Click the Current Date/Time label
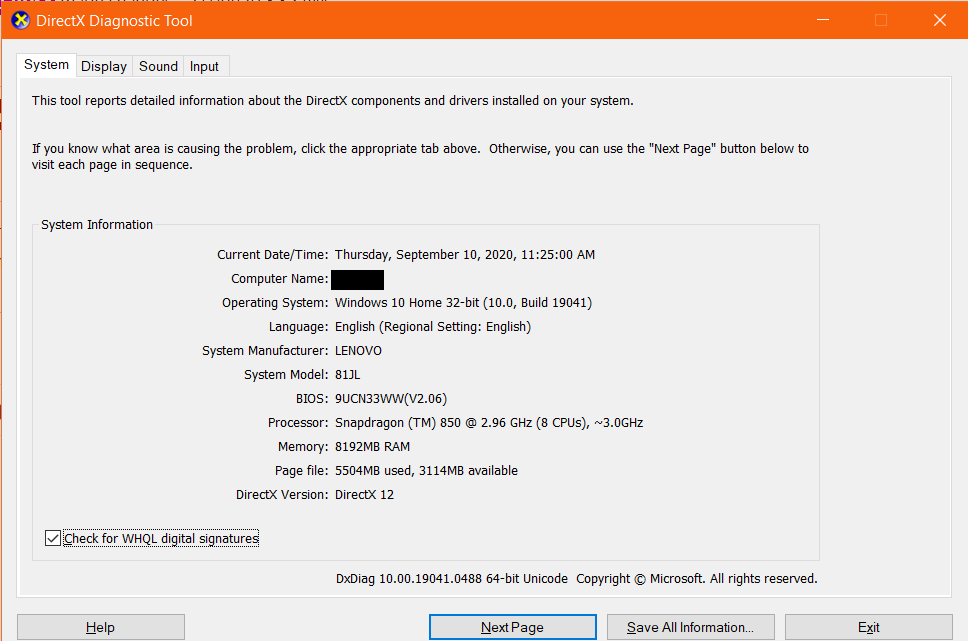 pos(272,254)
